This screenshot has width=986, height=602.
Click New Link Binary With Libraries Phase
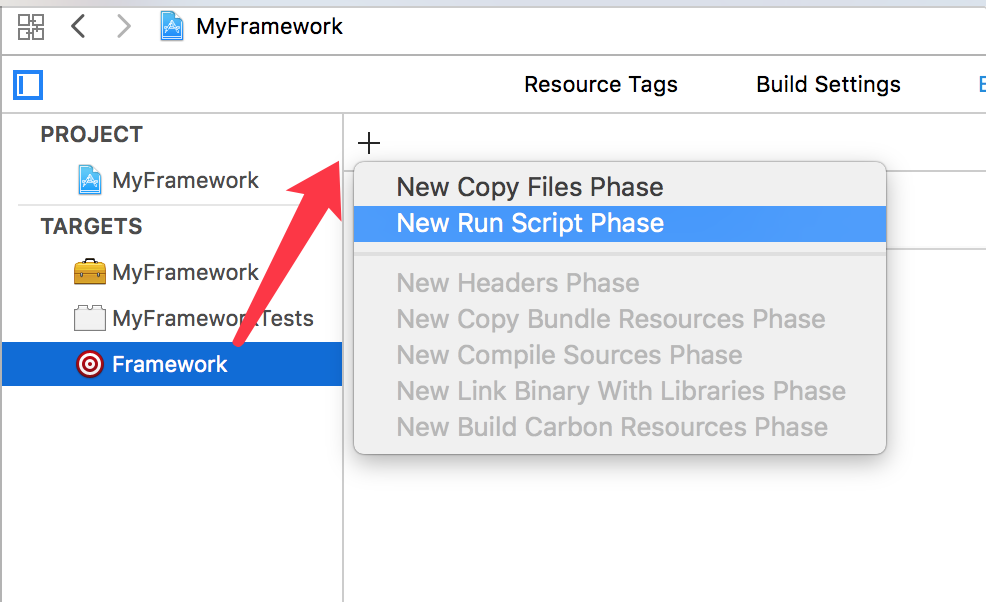620,391
